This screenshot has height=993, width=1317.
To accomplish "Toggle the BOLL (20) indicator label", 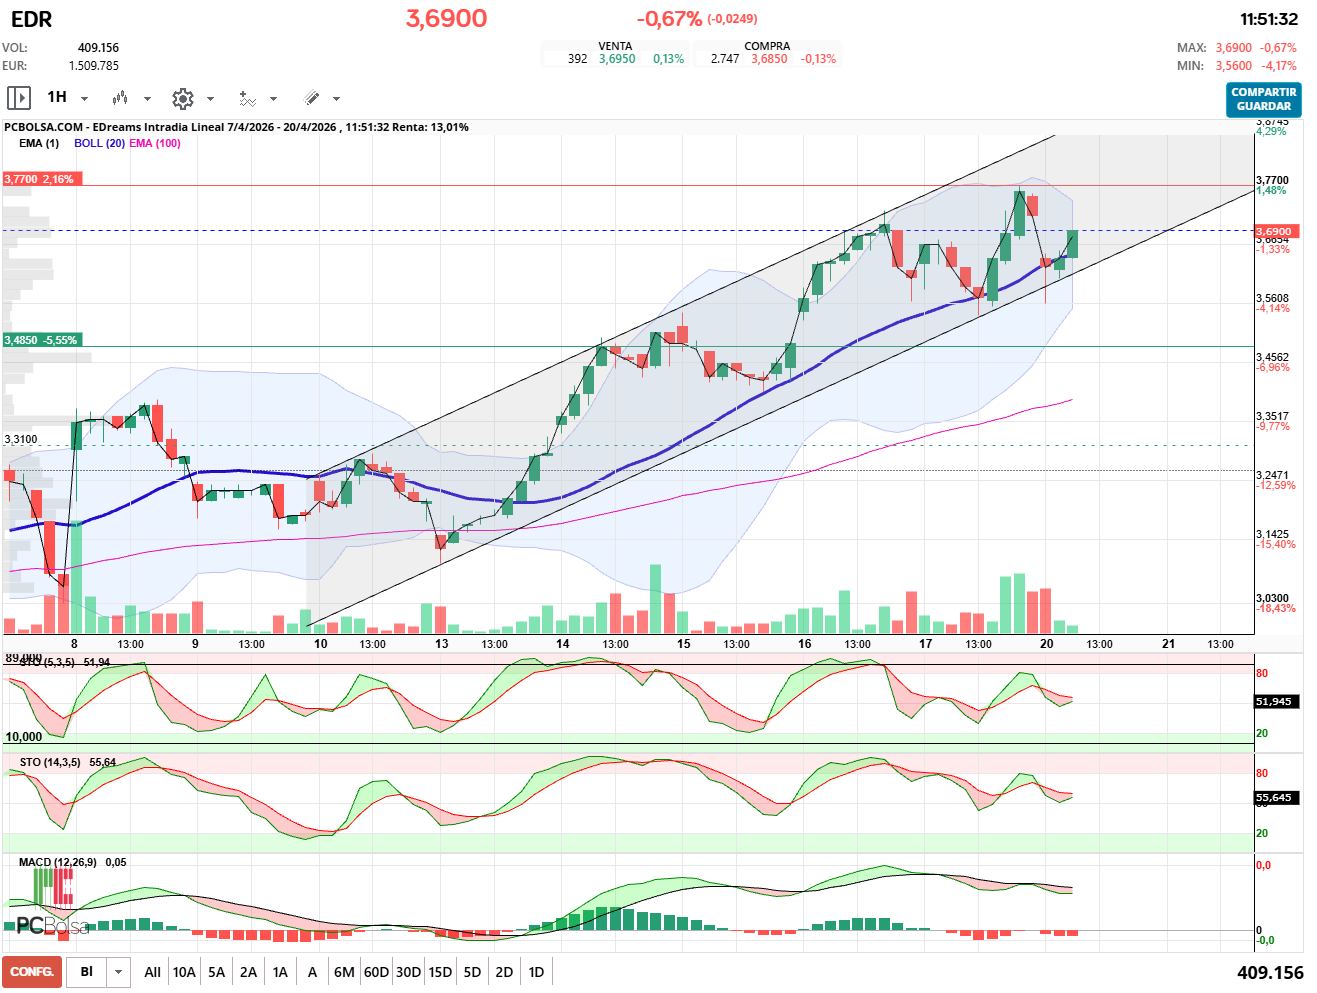I will click(x=99, y=143).
